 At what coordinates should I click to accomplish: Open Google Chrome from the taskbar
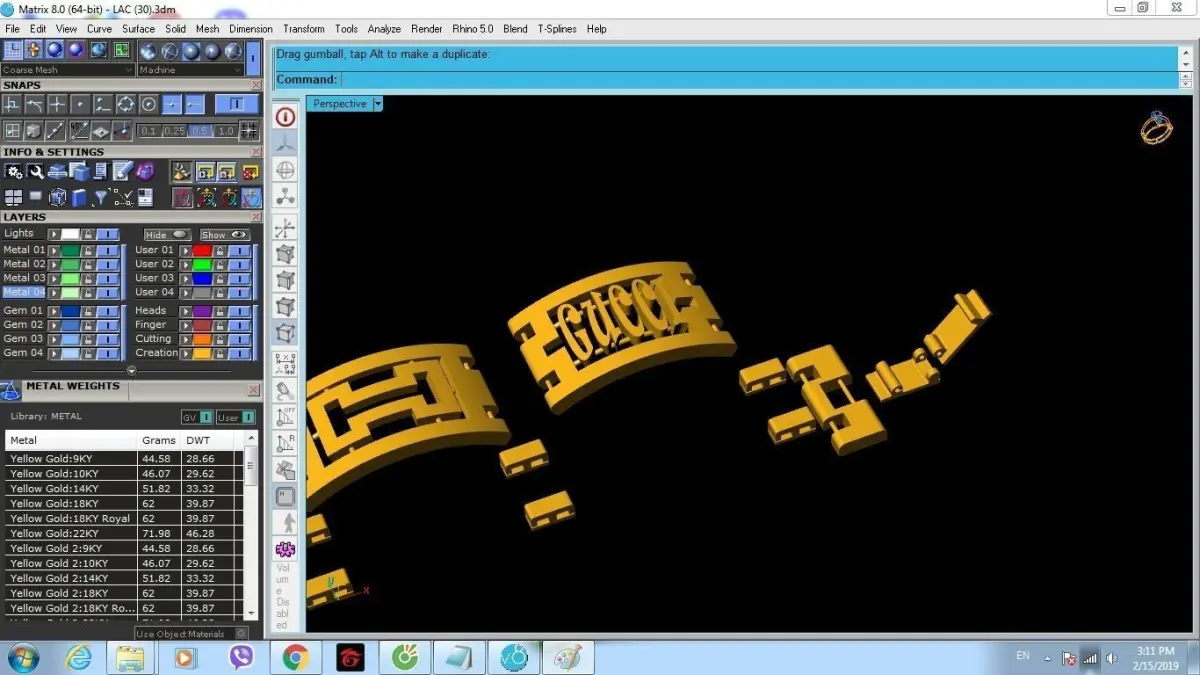(294, 657)
